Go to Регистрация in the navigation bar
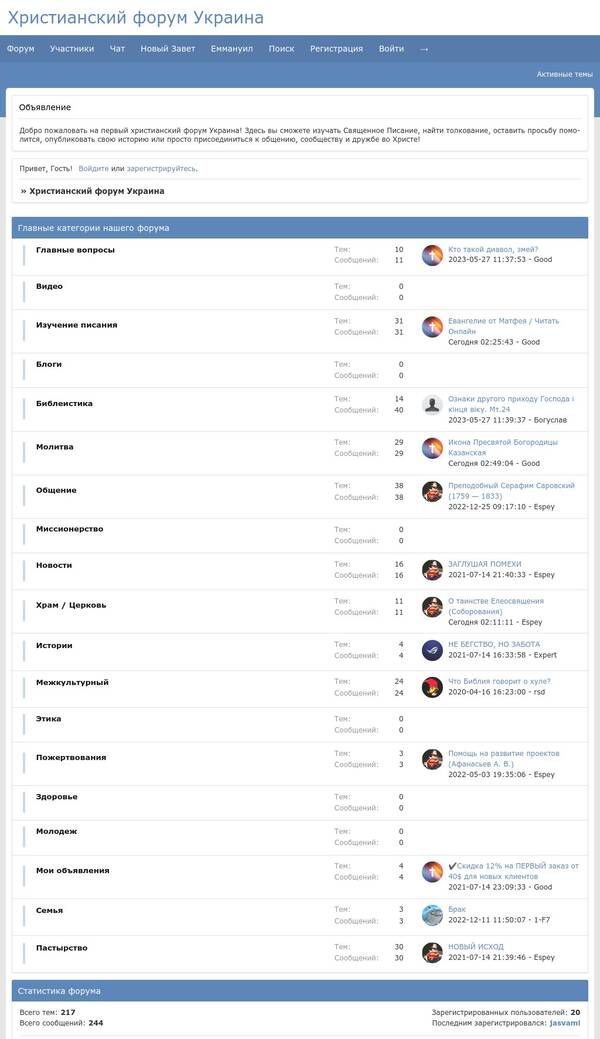Image resolution: width=600 pixels, height=1039 pixels. pyautogui.click(x=336, y=48)
